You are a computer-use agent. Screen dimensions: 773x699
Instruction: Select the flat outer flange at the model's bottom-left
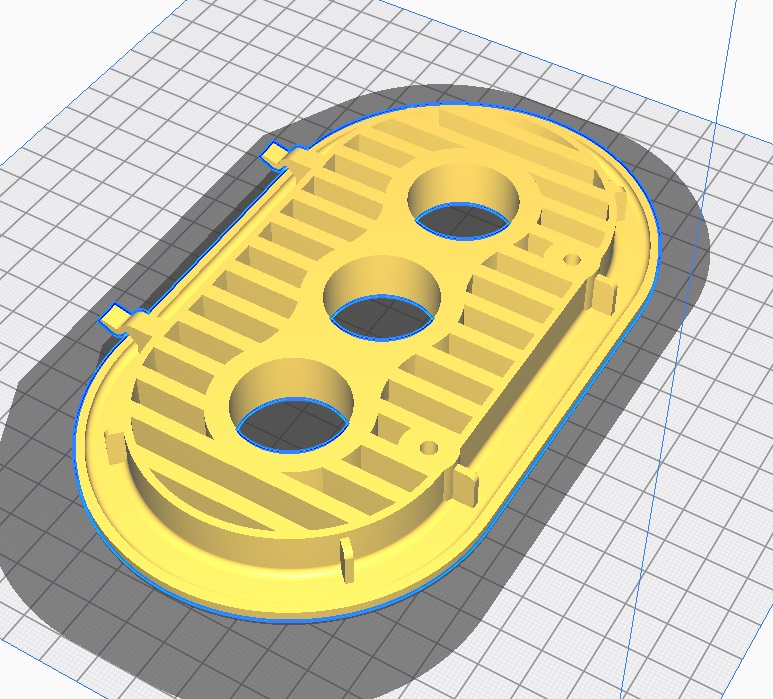(x=150, y=510)
